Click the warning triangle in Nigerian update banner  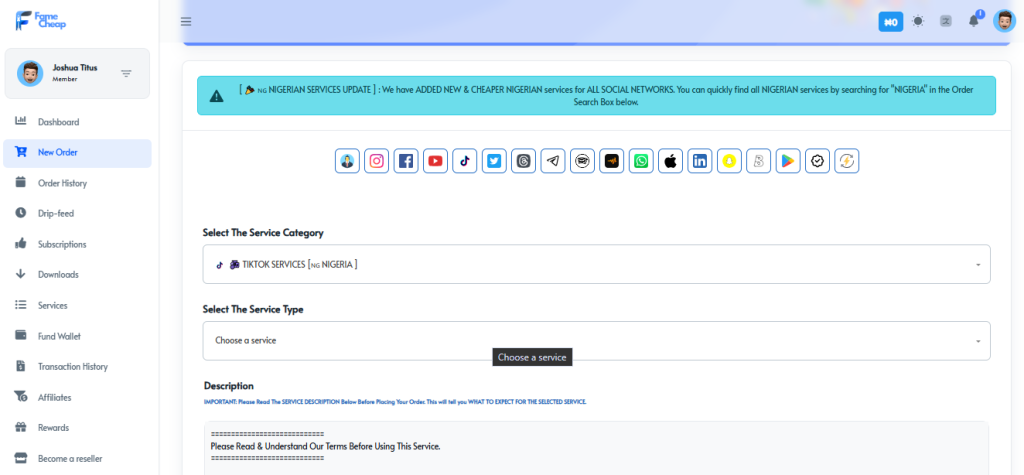(x=216, y=96)
